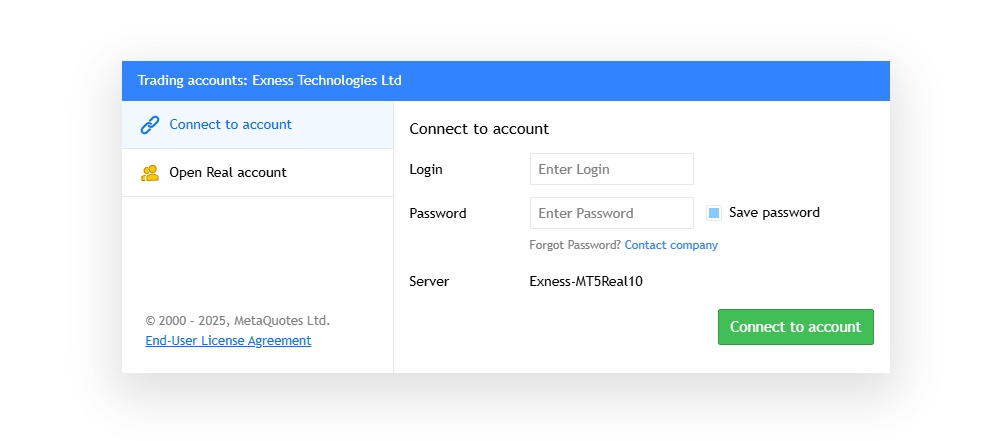The height and width of the screenshot is (441, 988).
Task: Click the Connect to account form heading
Action: point(480,129)
